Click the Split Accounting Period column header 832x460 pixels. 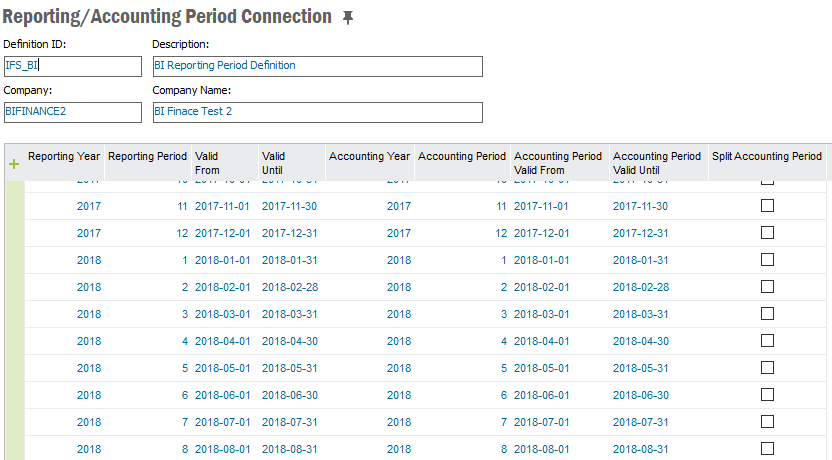(x=766, y=157)
